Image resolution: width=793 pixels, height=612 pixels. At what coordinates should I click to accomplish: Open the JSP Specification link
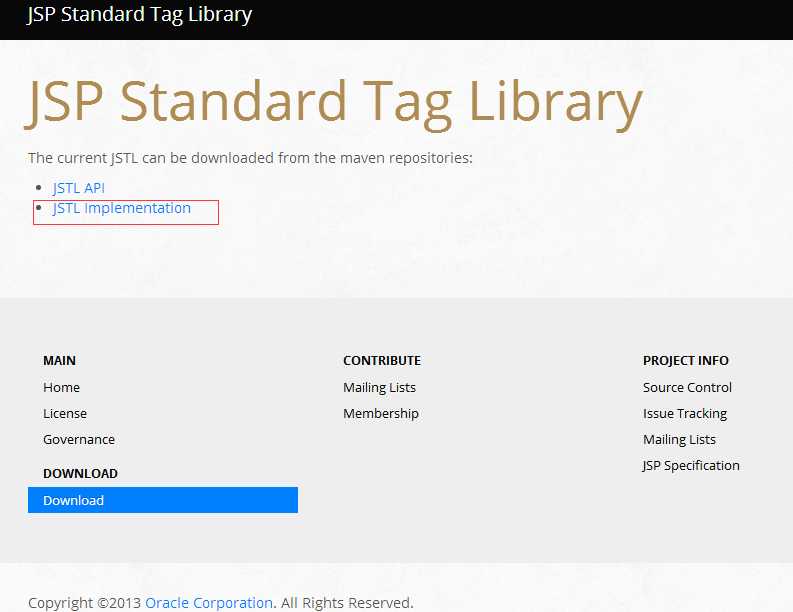[691, 466]
